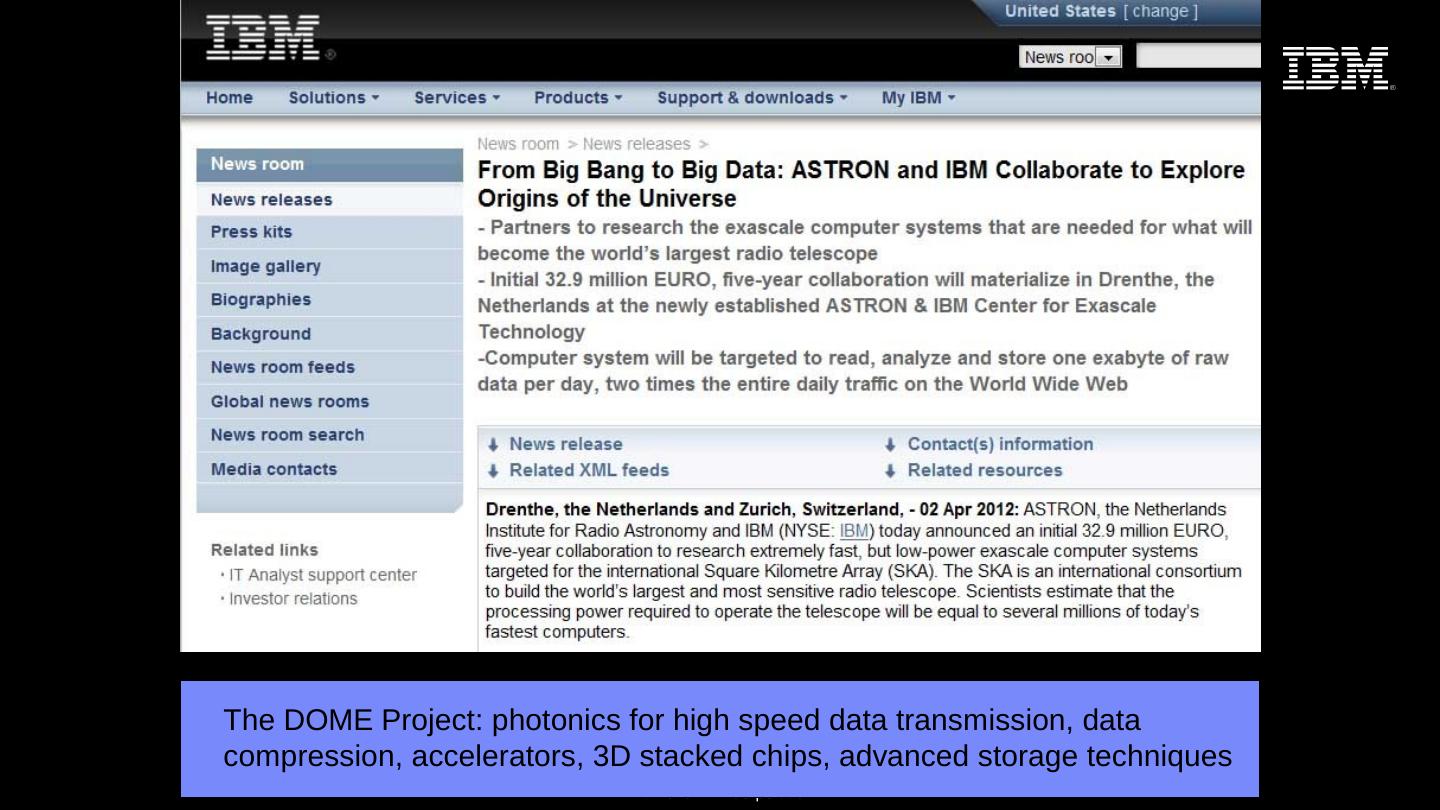Click the Related links heading

click(x=265, y=550)
